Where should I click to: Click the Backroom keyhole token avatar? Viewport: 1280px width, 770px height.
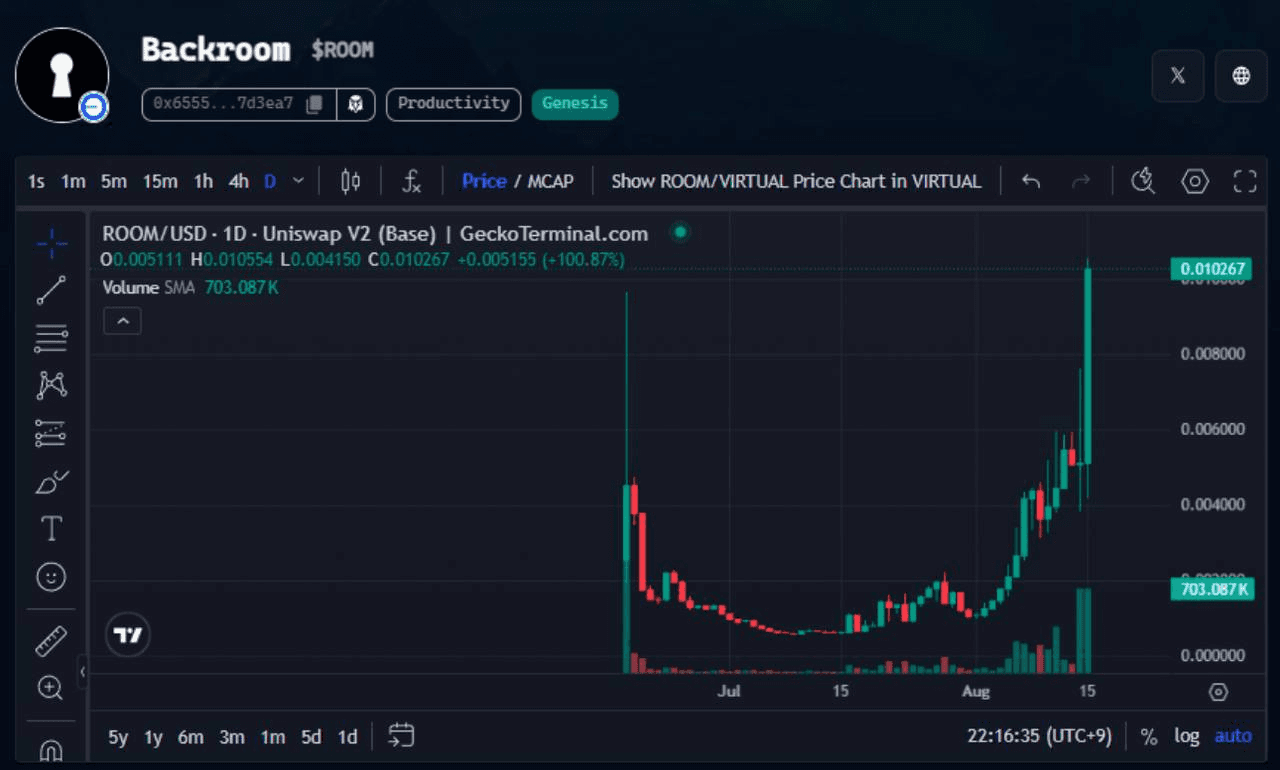(x=62, y=75)
